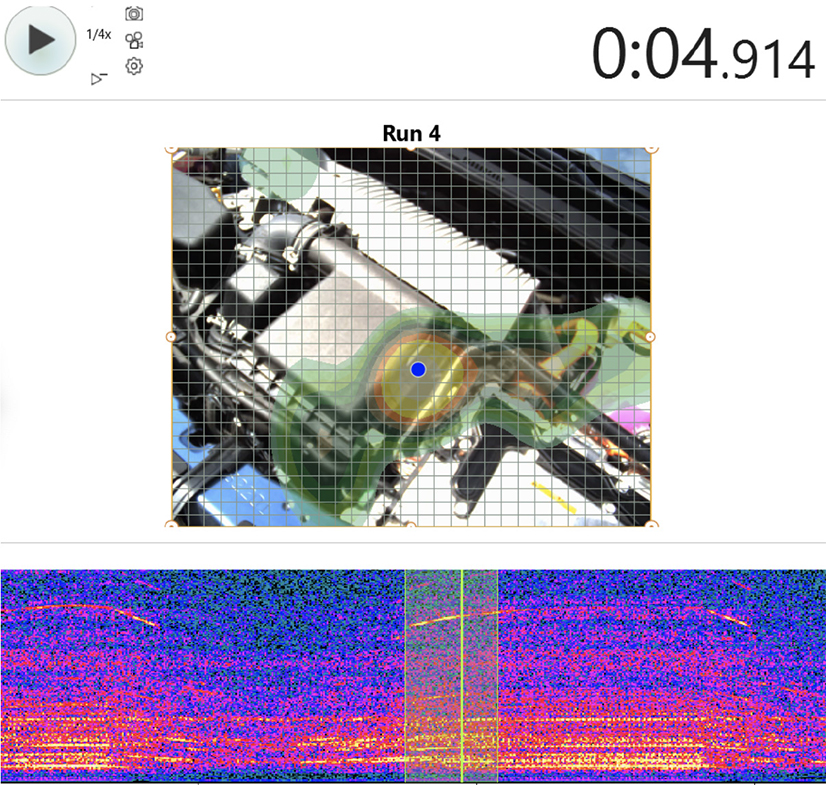Screen dimensions: 826x785
Task: Click the frame-advance flag icon
Action: (x=98, y=78)
